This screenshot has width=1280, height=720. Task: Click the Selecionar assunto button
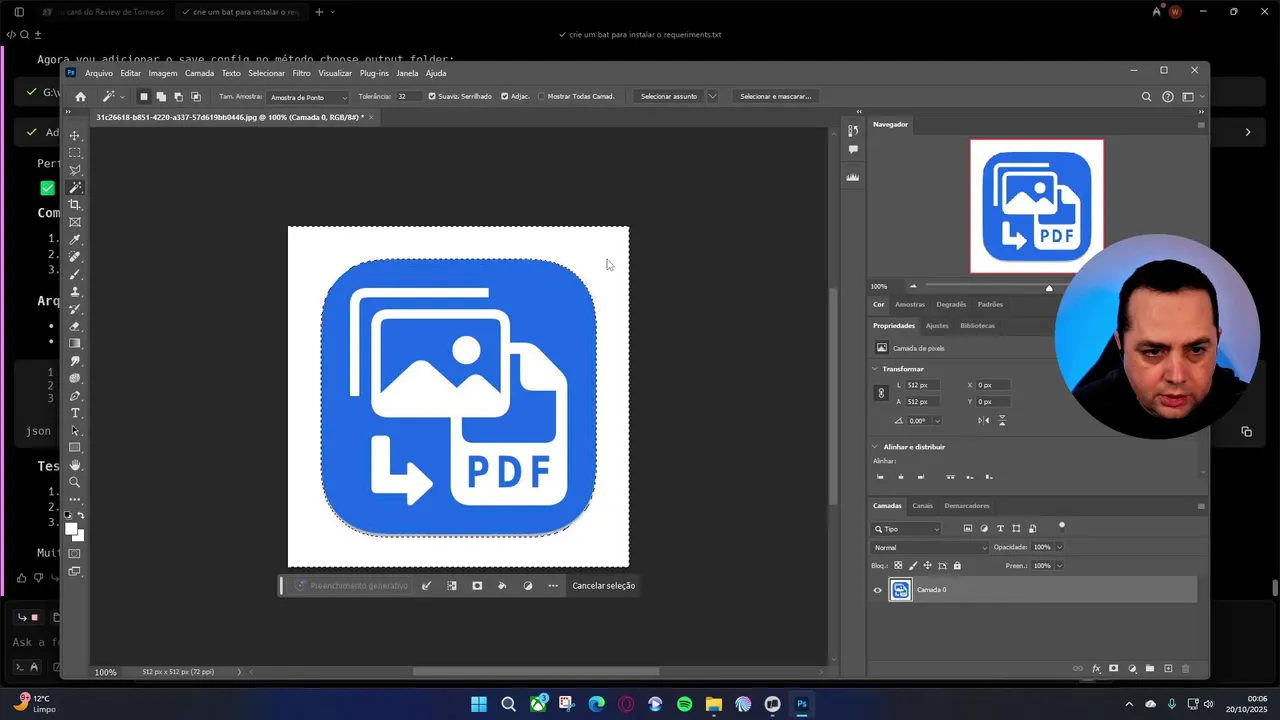tap(669, 97)
